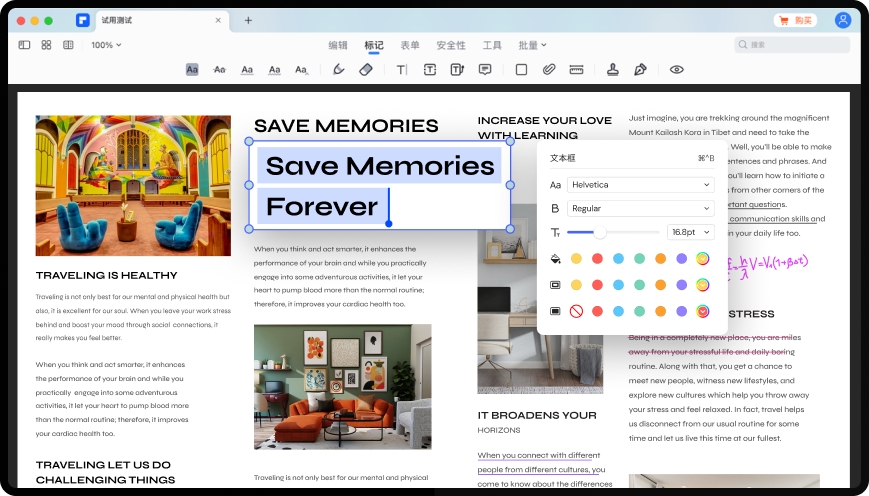
Task: Select the no-fill background option
Action: 576,311
